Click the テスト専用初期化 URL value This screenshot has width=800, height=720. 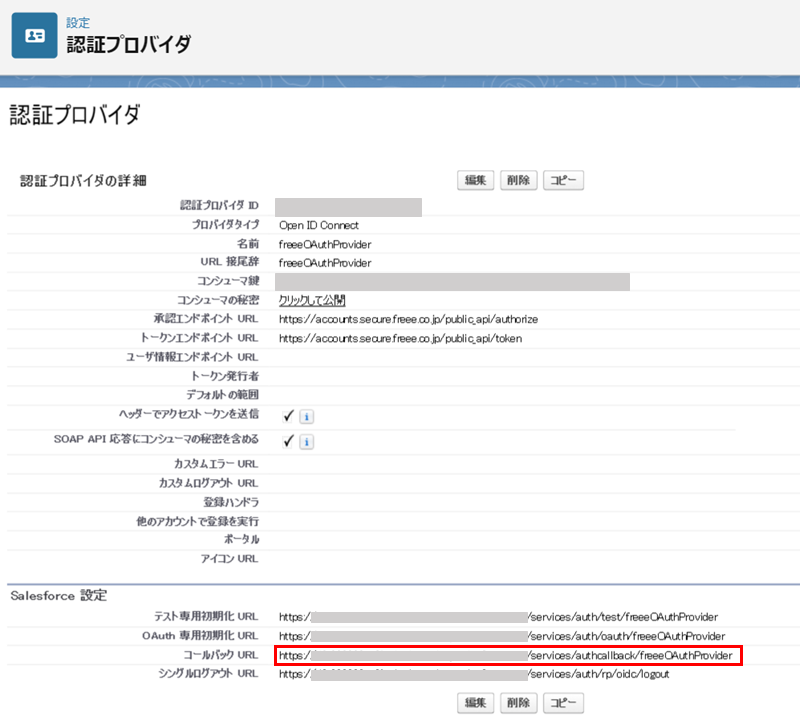pyautogui.click(x=498, y=617)
